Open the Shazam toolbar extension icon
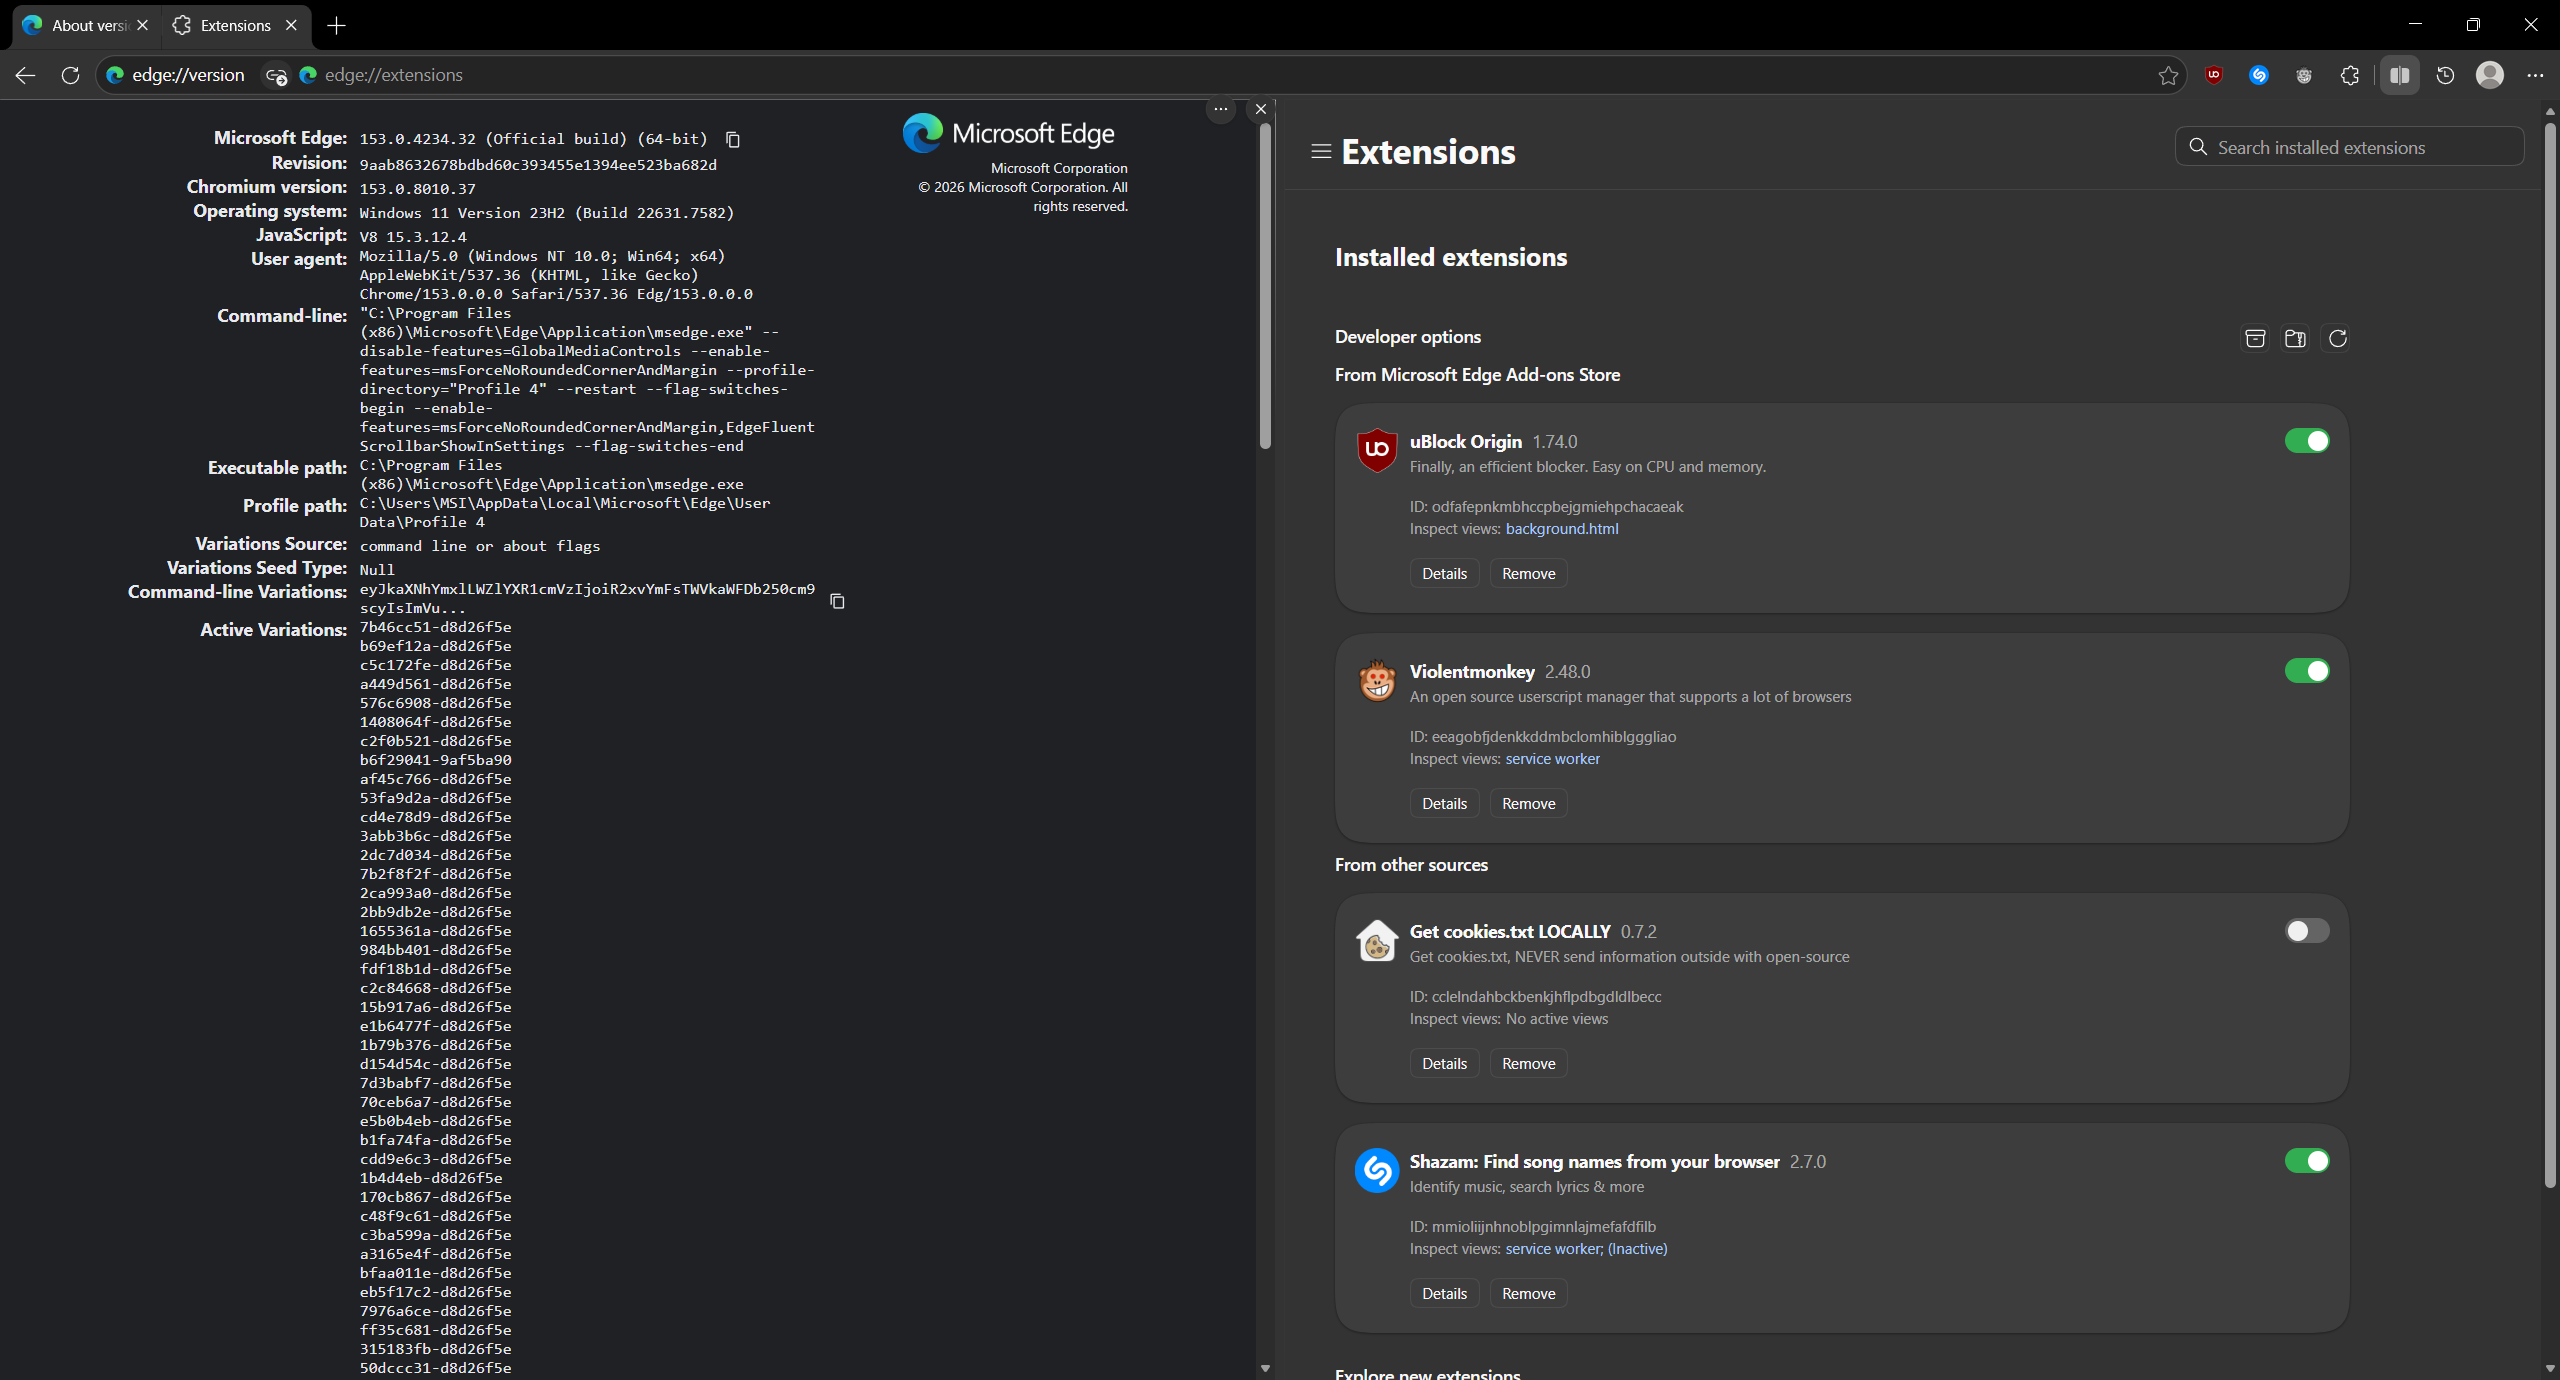The image size is (2560, 1380). pyautogui.click(x=2259, y=75)
